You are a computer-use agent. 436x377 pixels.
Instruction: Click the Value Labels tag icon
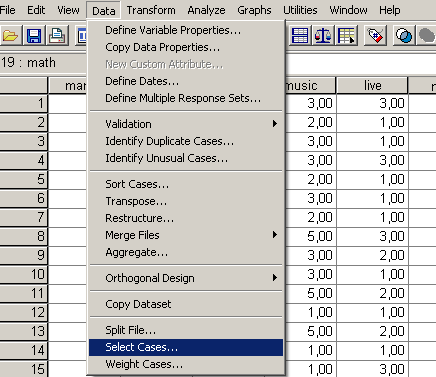(375, 36)
